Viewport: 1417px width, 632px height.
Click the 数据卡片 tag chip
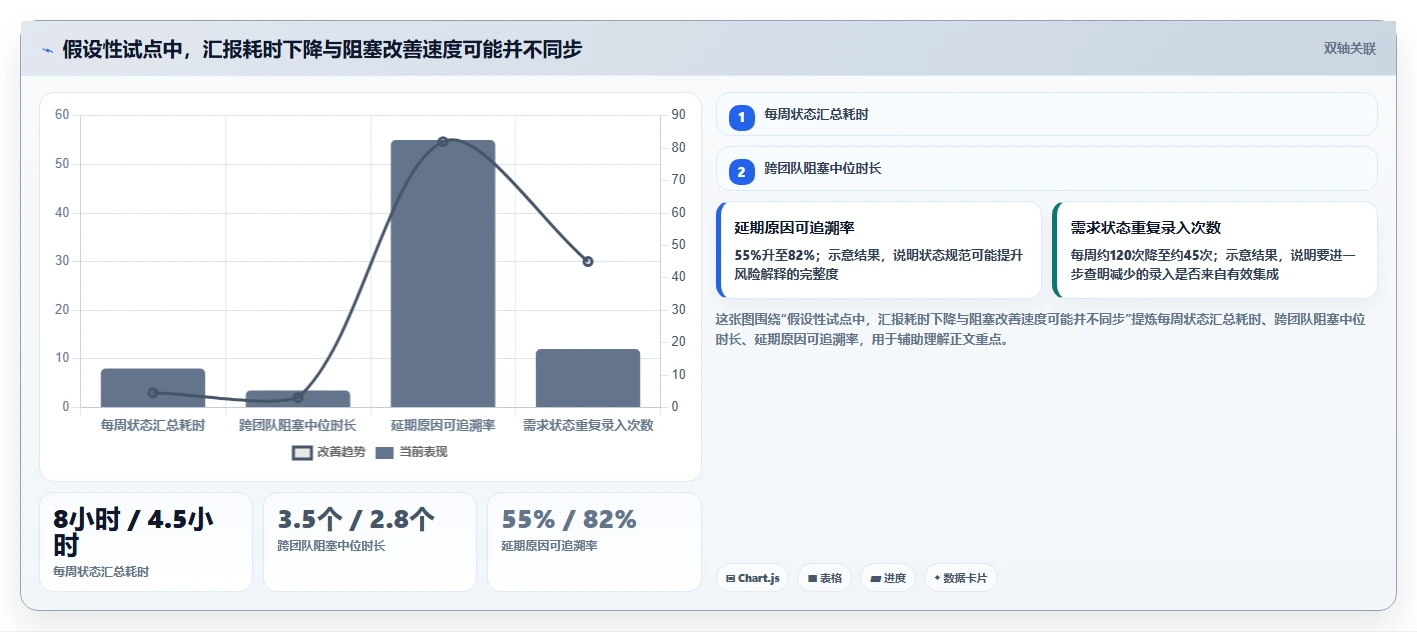960,578
